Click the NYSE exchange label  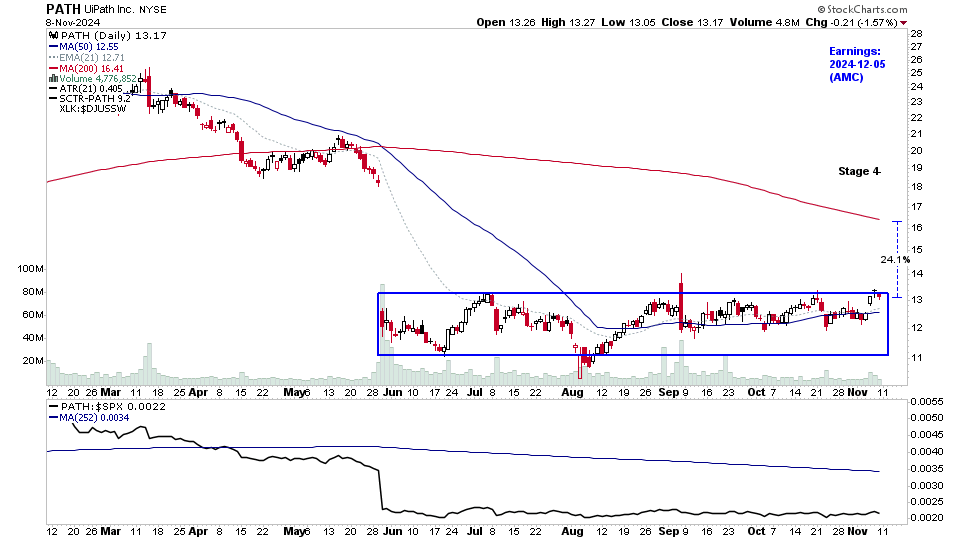click(x=153, y=10)
